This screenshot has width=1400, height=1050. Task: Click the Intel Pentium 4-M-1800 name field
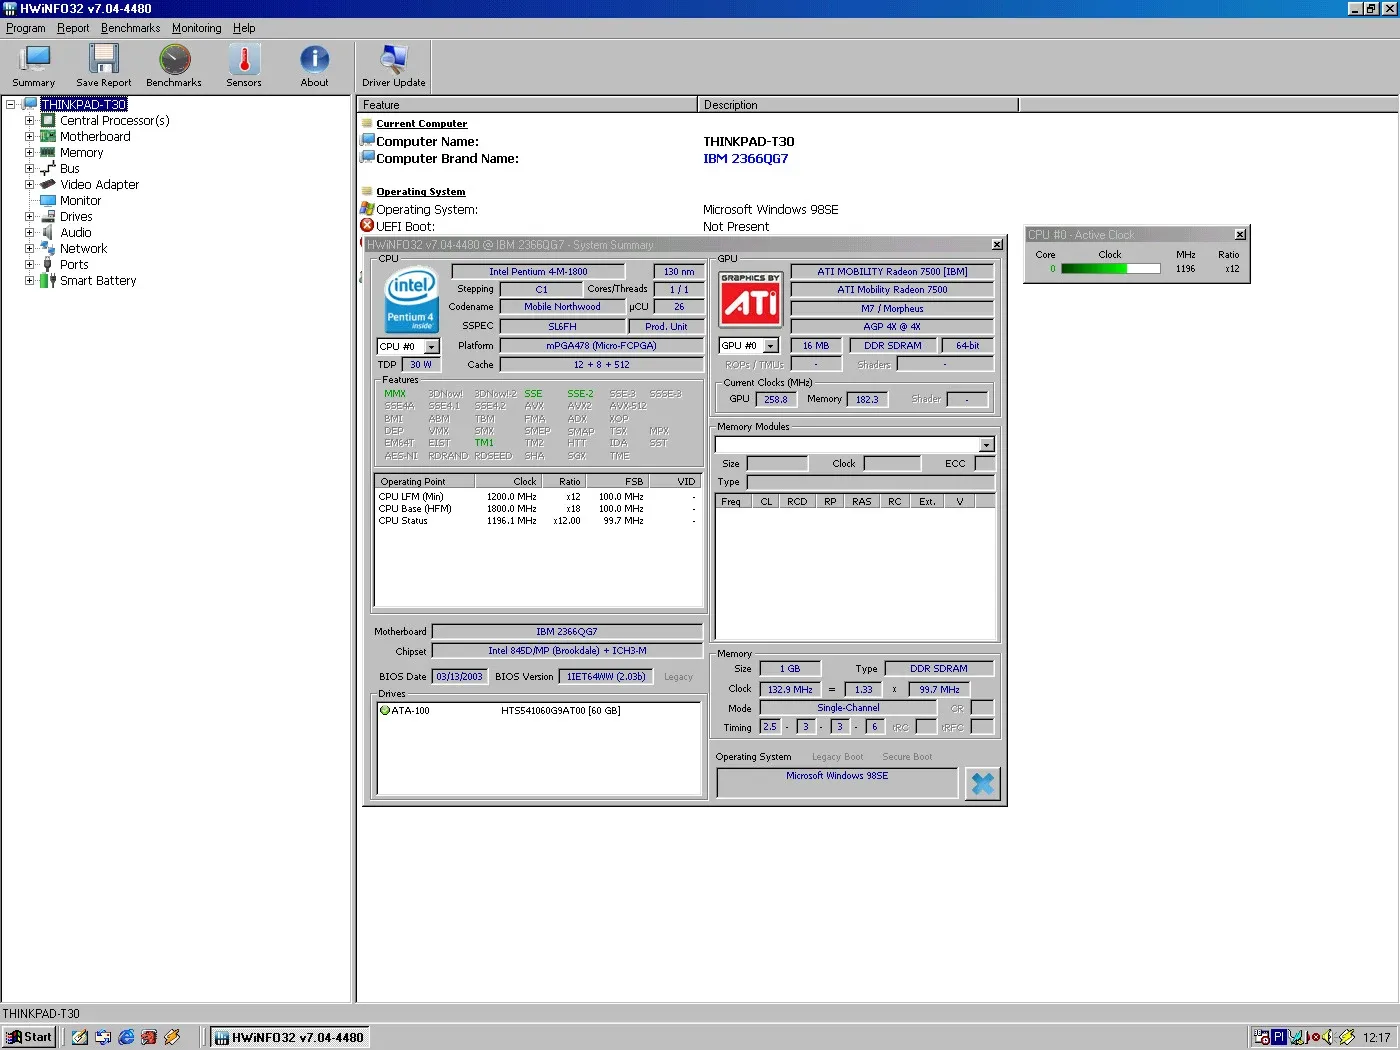[x=538, y=271]
